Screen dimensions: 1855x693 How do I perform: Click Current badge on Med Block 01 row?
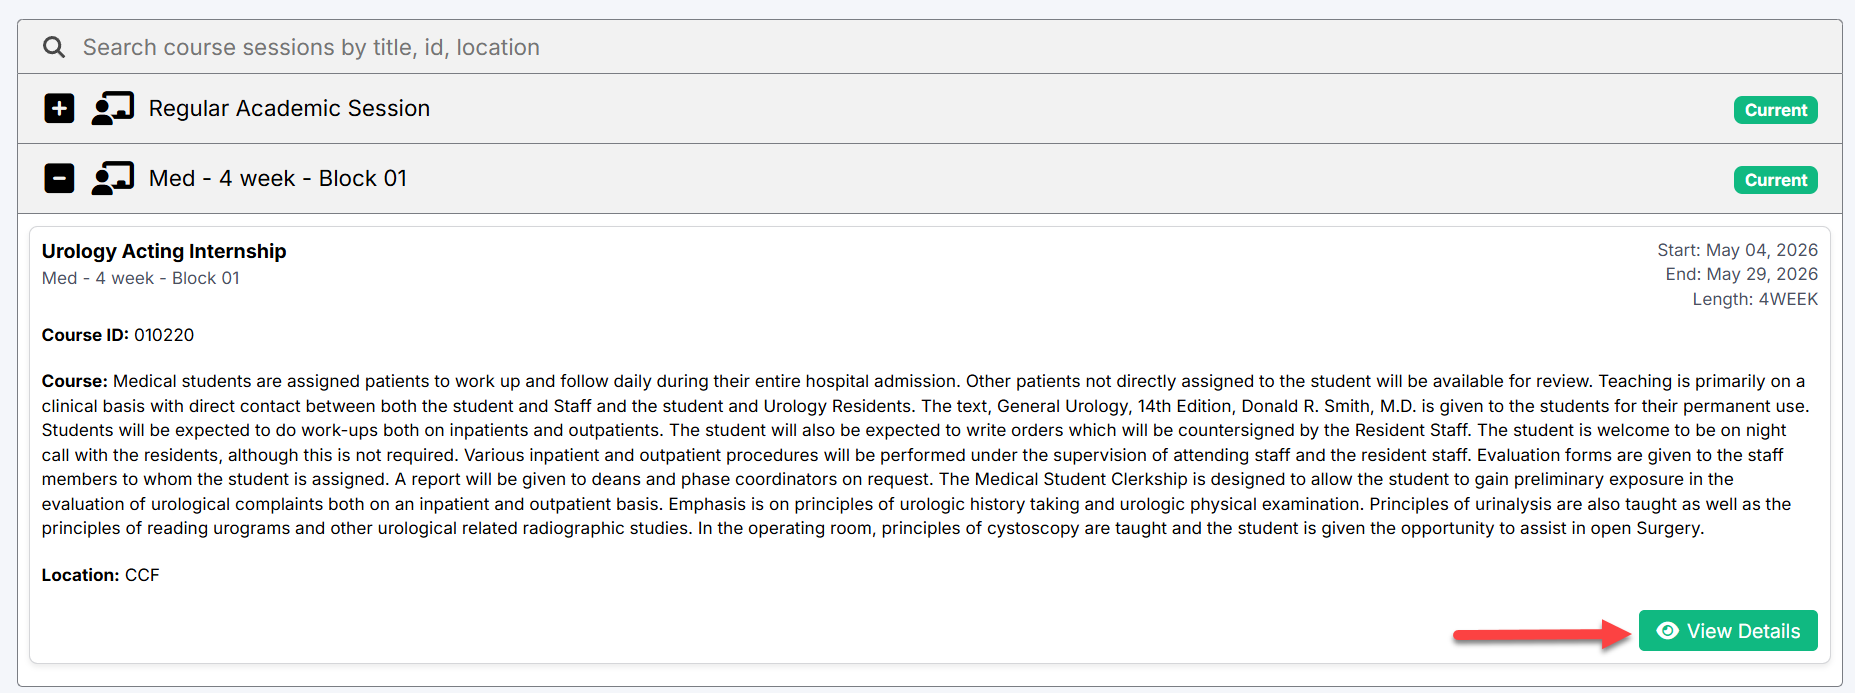coord(1775,180)
